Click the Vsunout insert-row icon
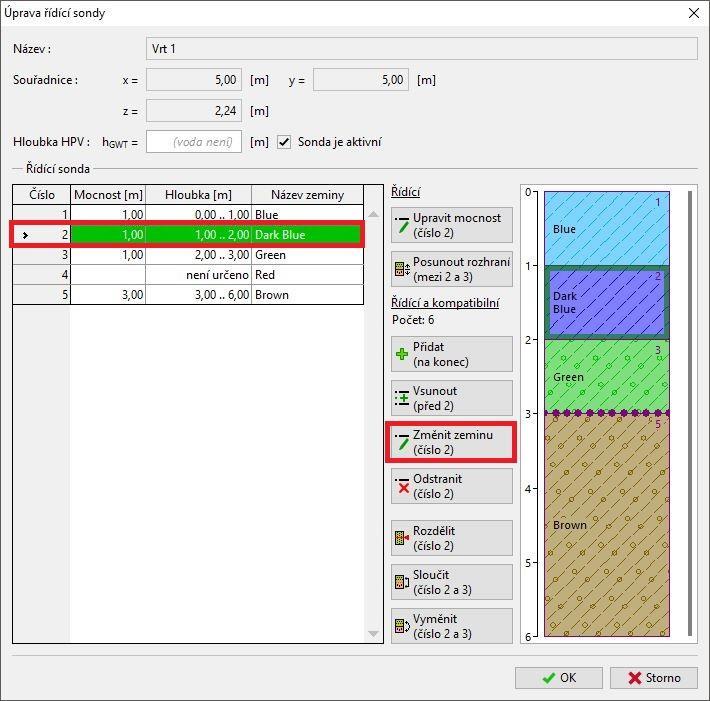Screen dimensions: 710x701 [402, 398]
